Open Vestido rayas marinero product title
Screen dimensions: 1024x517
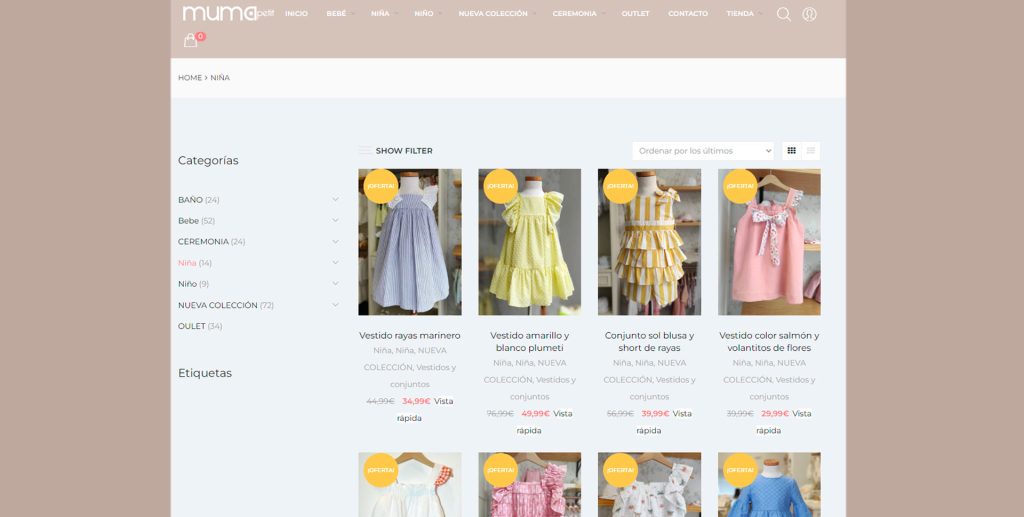tap(409, 336)
